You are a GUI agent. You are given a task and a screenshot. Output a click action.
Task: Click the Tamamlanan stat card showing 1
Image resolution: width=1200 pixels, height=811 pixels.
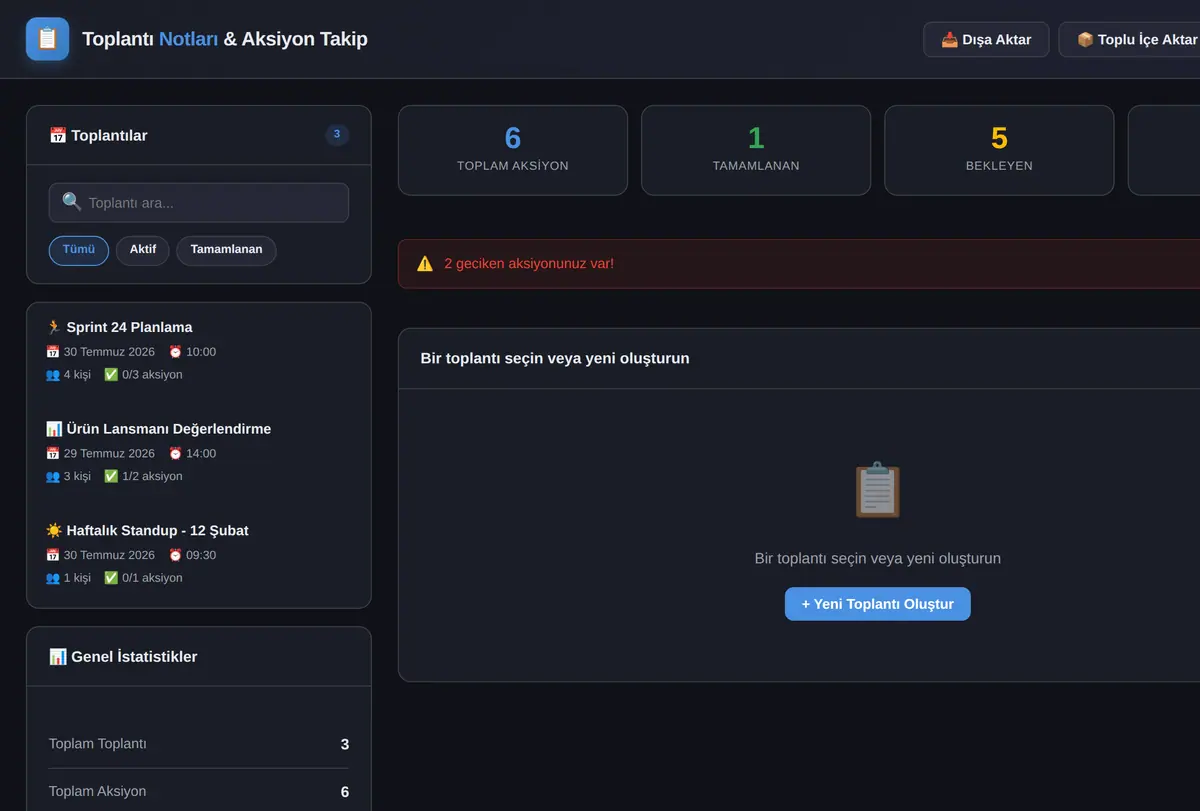pyautogui.click(x=756, y=150)
